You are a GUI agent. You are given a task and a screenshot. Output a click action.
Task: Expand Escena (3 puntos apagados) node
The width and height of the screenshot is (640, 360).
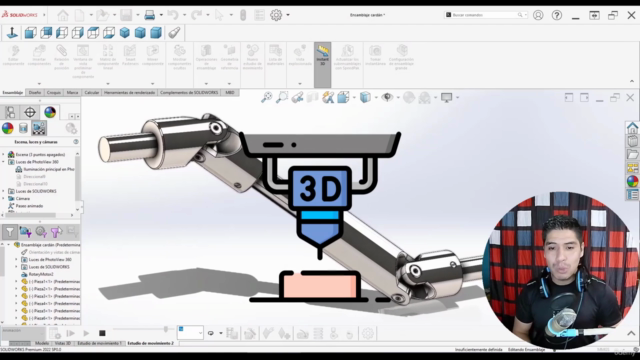4,155
